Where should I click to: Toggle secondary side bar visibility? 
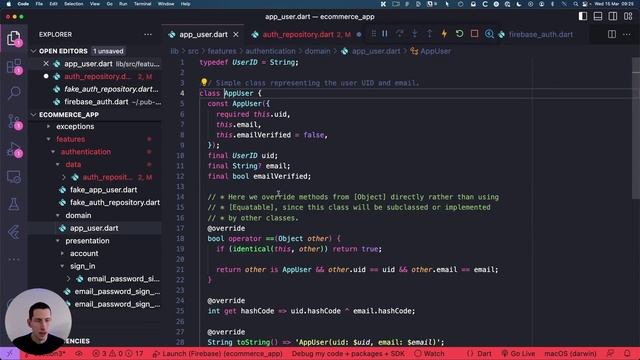click(613, 16)
